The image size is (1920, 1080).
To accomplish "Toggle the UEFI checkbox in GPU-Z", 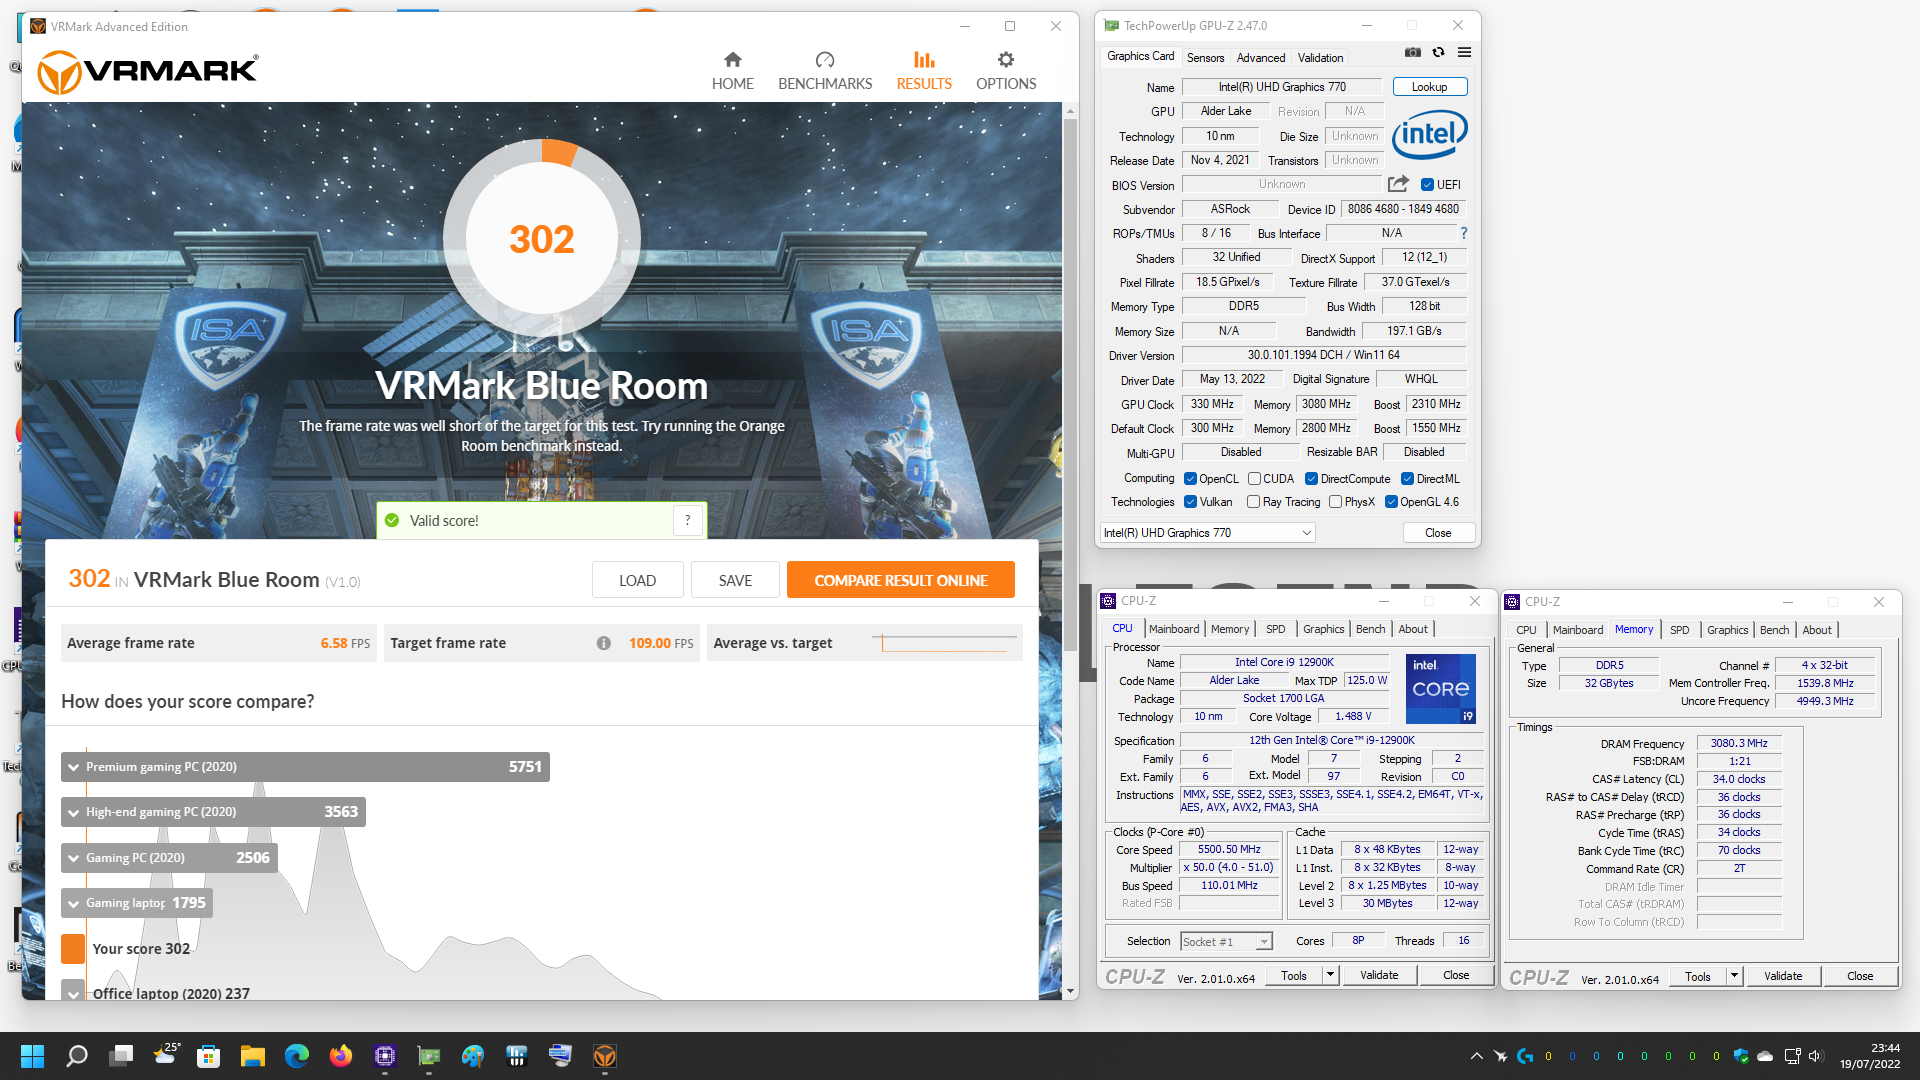I will (x=1427, y=185).
